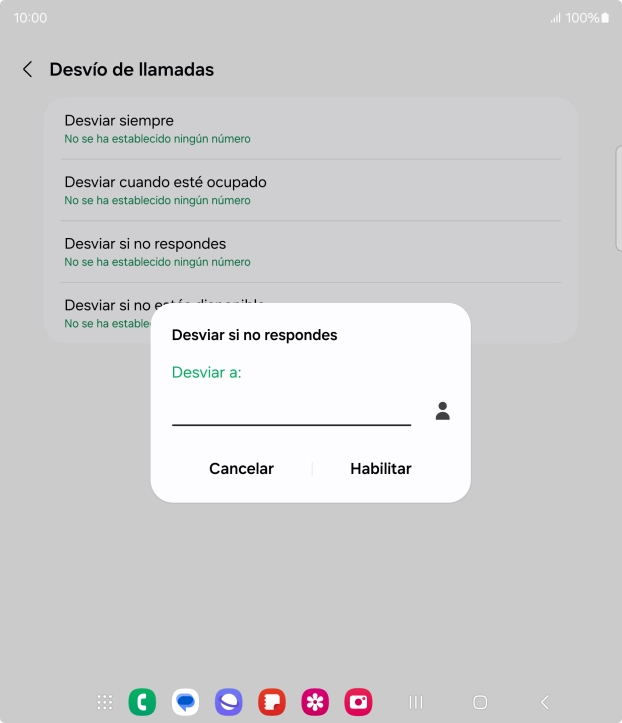The width and height of the screenshot is (622, 723).
Task: Select Desviar siempre option
Action: tap(310, 129)
